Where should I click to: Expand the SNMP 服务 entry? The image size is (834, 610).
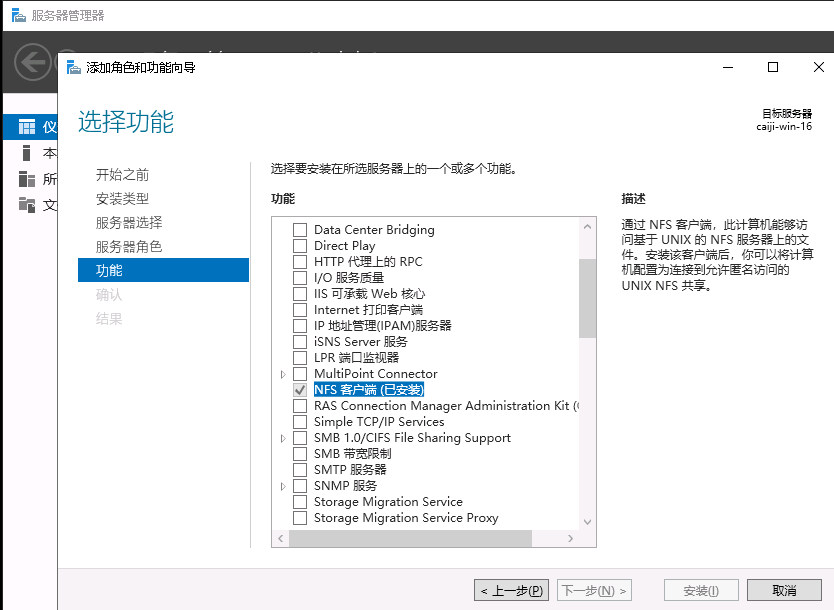pyautogui.click(x=283, y=485)
